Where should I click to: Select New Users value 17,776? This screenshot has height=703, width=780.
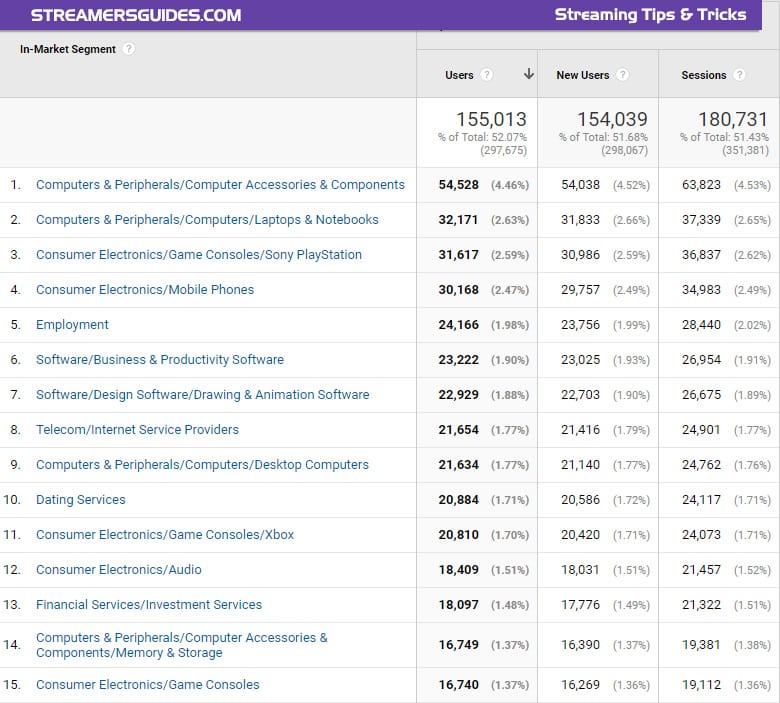580,605
